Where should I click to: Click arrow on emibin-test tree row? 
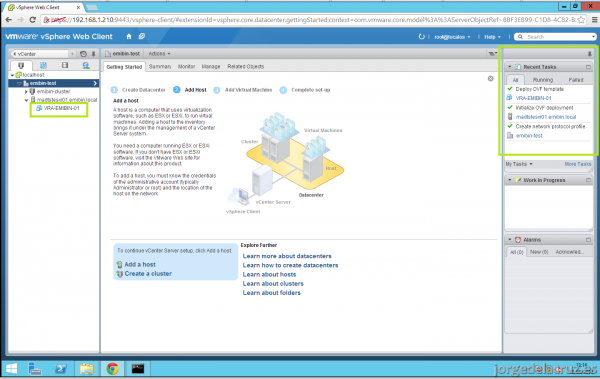pos(95,83)
